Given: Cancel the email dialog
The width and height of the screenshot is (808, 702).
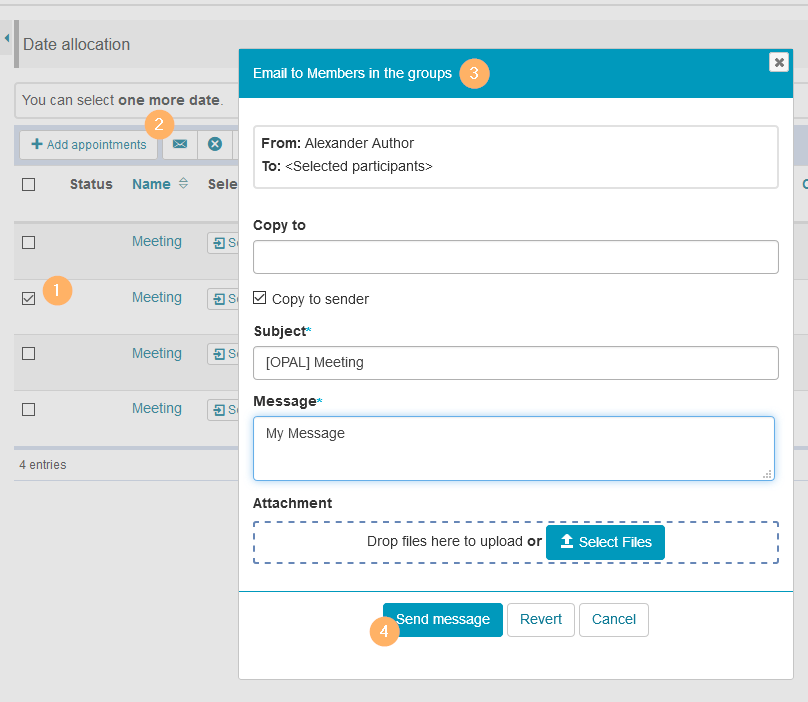Looking at the screenshot, I should [613, 619].
